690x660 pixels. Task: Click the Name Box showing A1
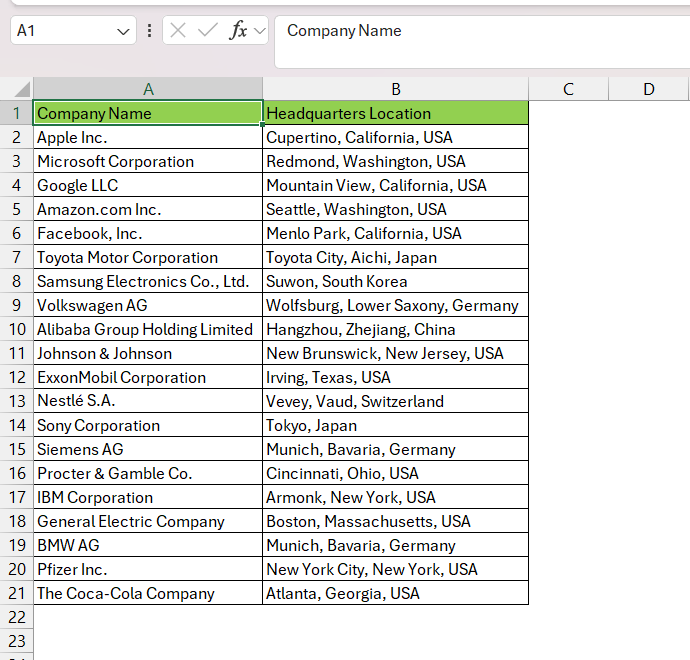coord(73,30)
